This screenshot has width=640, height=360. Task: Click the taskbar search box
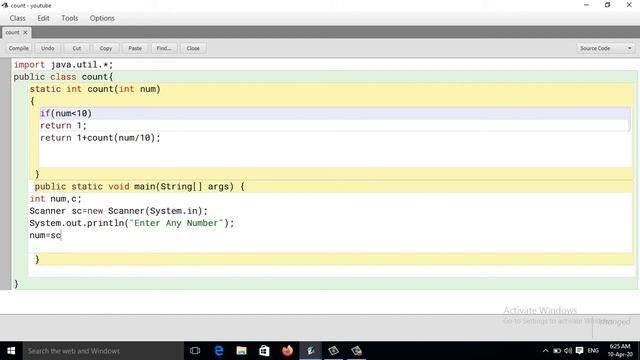pos(103,351)
